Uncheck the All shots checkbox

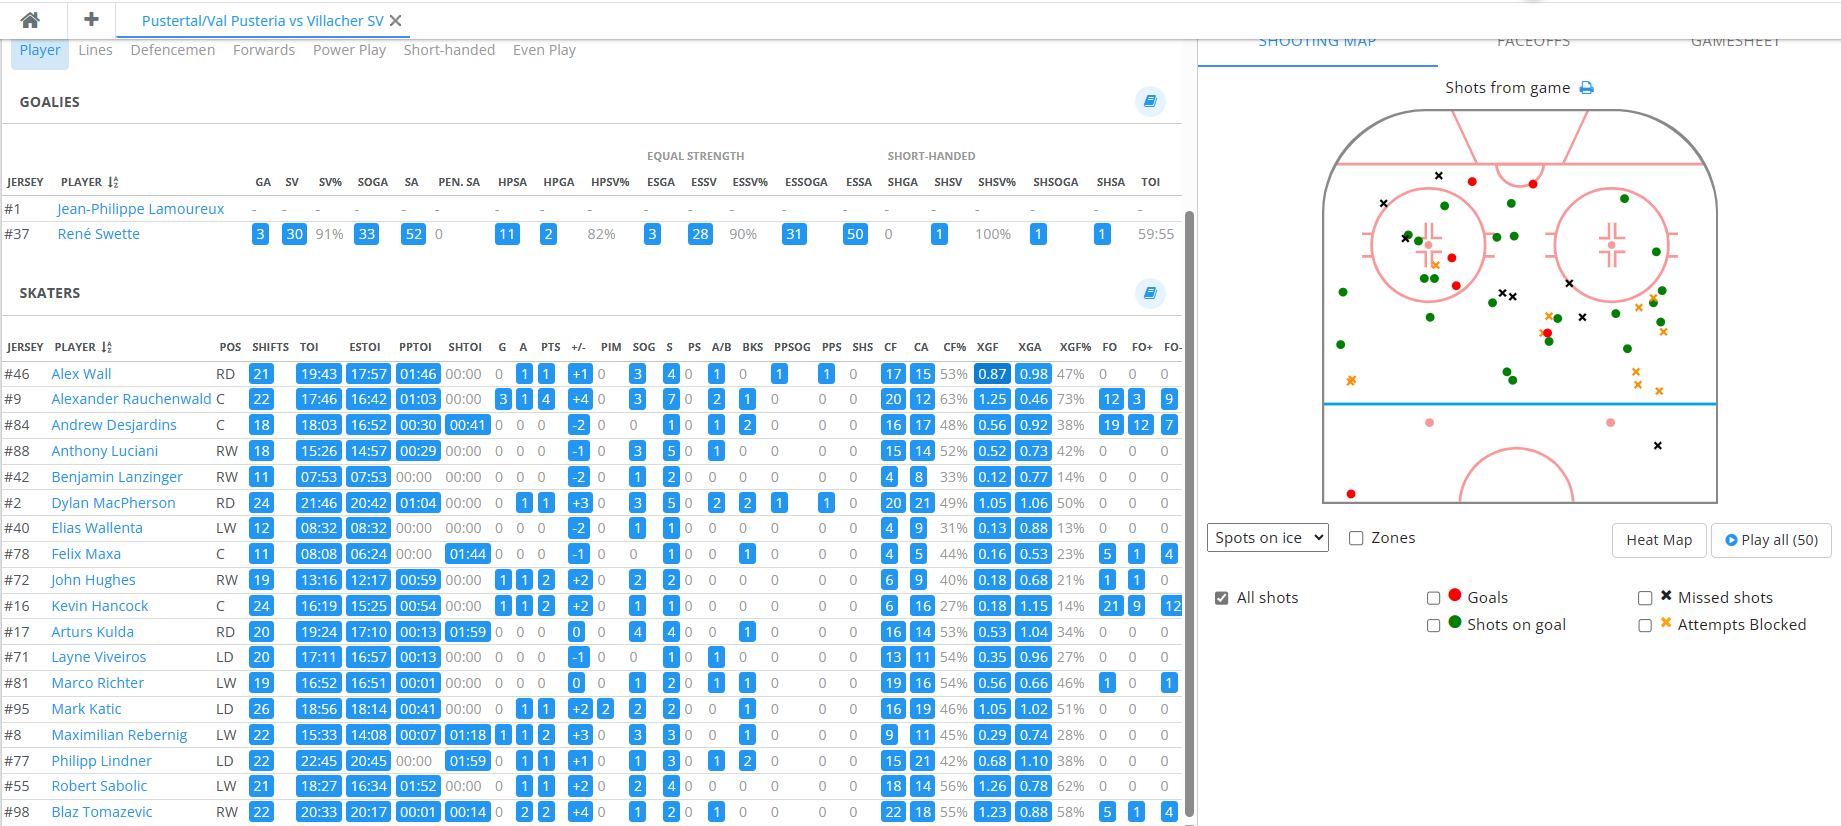click(x=1221, y=598)
